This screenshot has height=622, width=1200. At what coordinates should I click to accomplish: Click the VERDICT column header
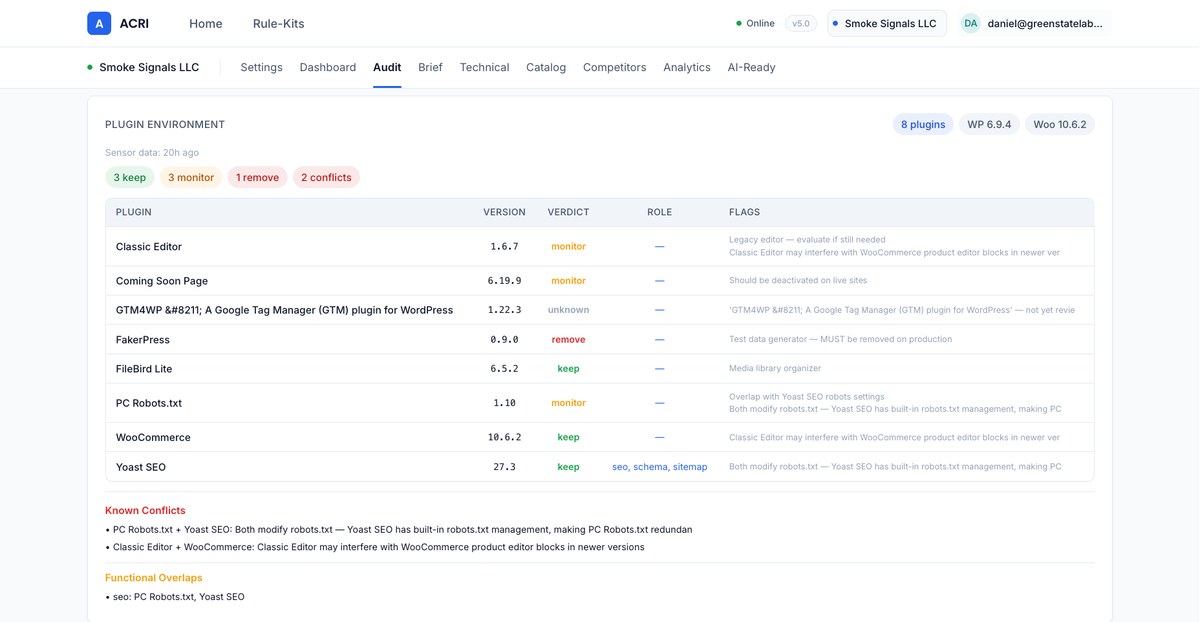point(568,212)
